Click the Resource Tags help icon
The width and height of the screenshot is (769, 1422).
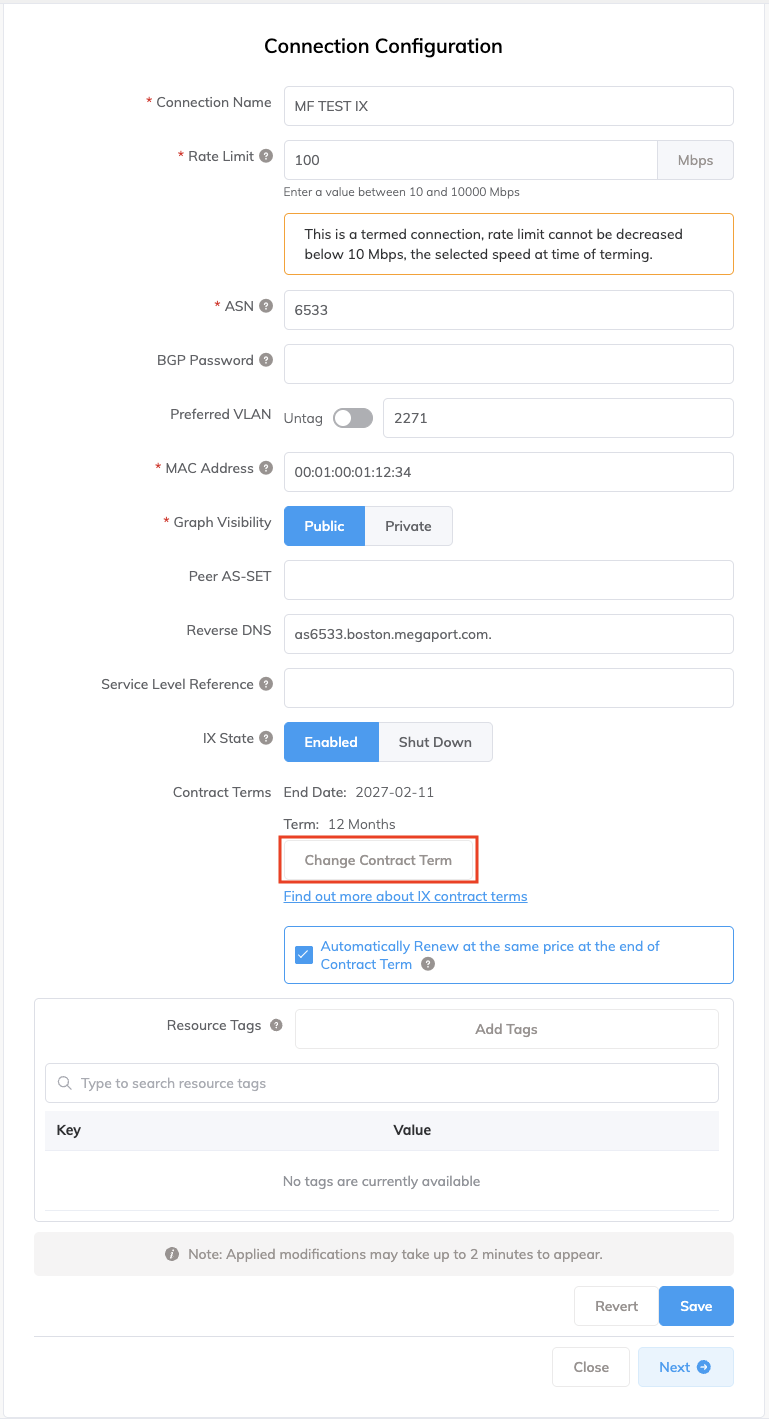click(276, 1025)
